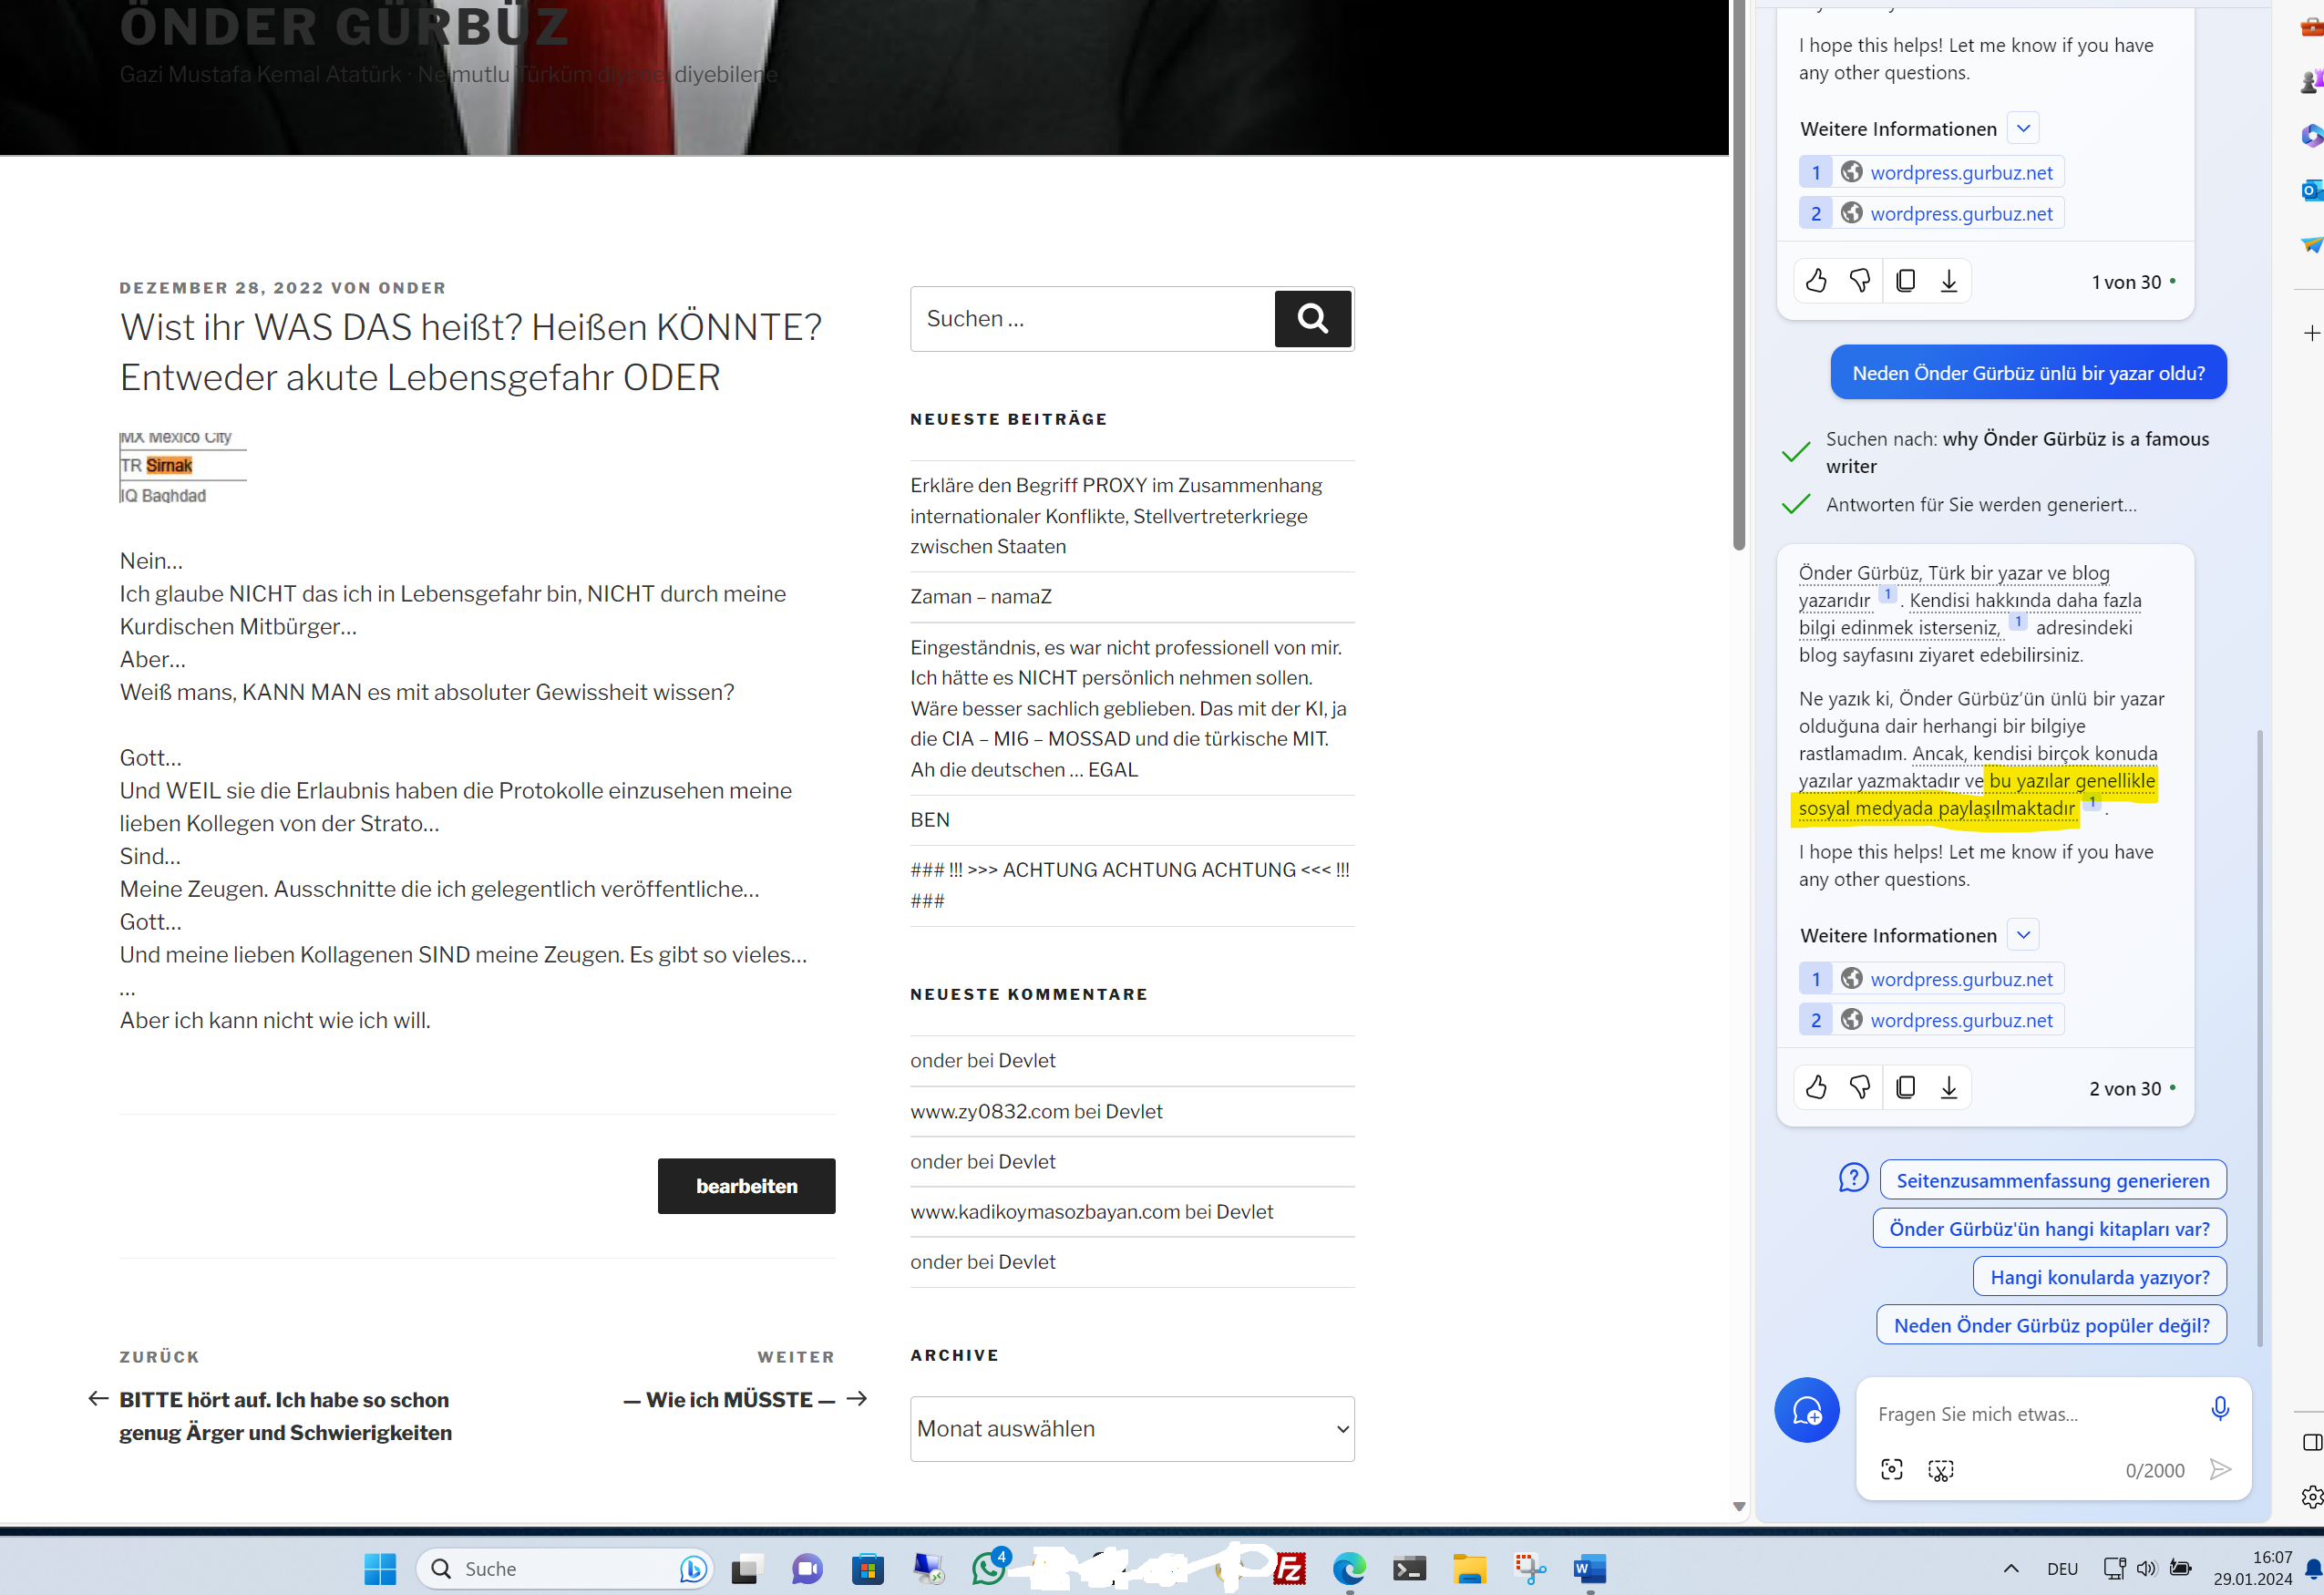Open Terminal from the taskbar
The image size is (2324, 1595).
[1410, 1568]
